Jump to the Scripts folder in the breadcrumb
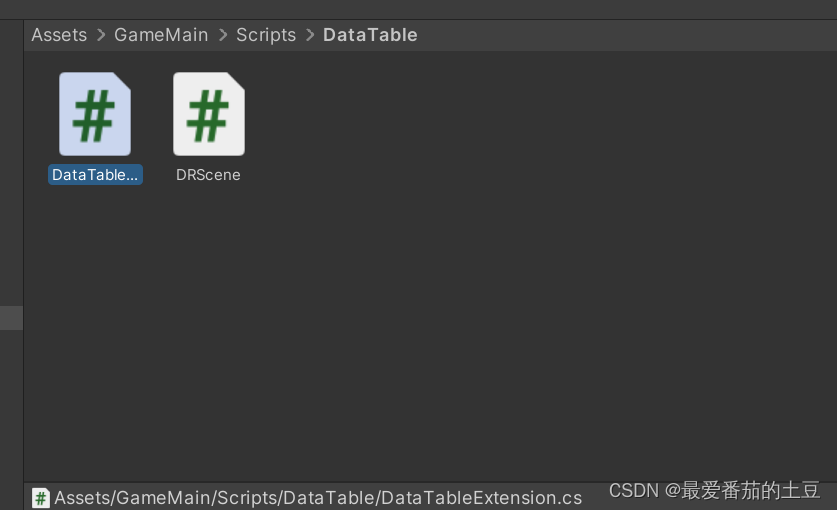The width and height of the screenshot is (837, 510). [x=266, y=35]
